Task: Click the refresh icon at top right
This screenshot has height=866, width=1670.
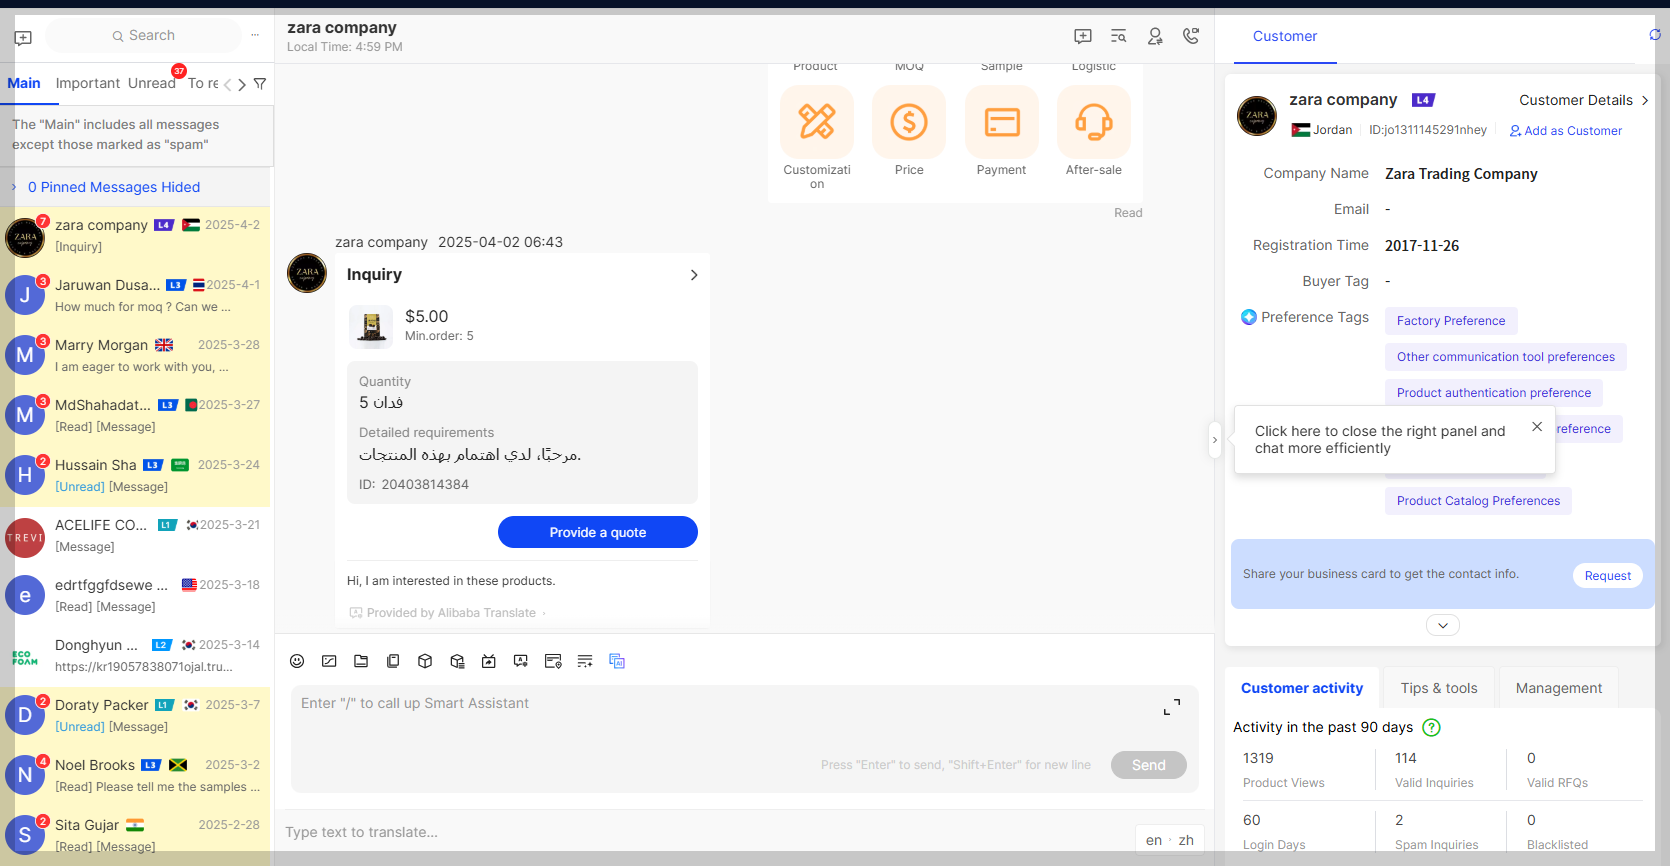Action: click(1655, 35)
